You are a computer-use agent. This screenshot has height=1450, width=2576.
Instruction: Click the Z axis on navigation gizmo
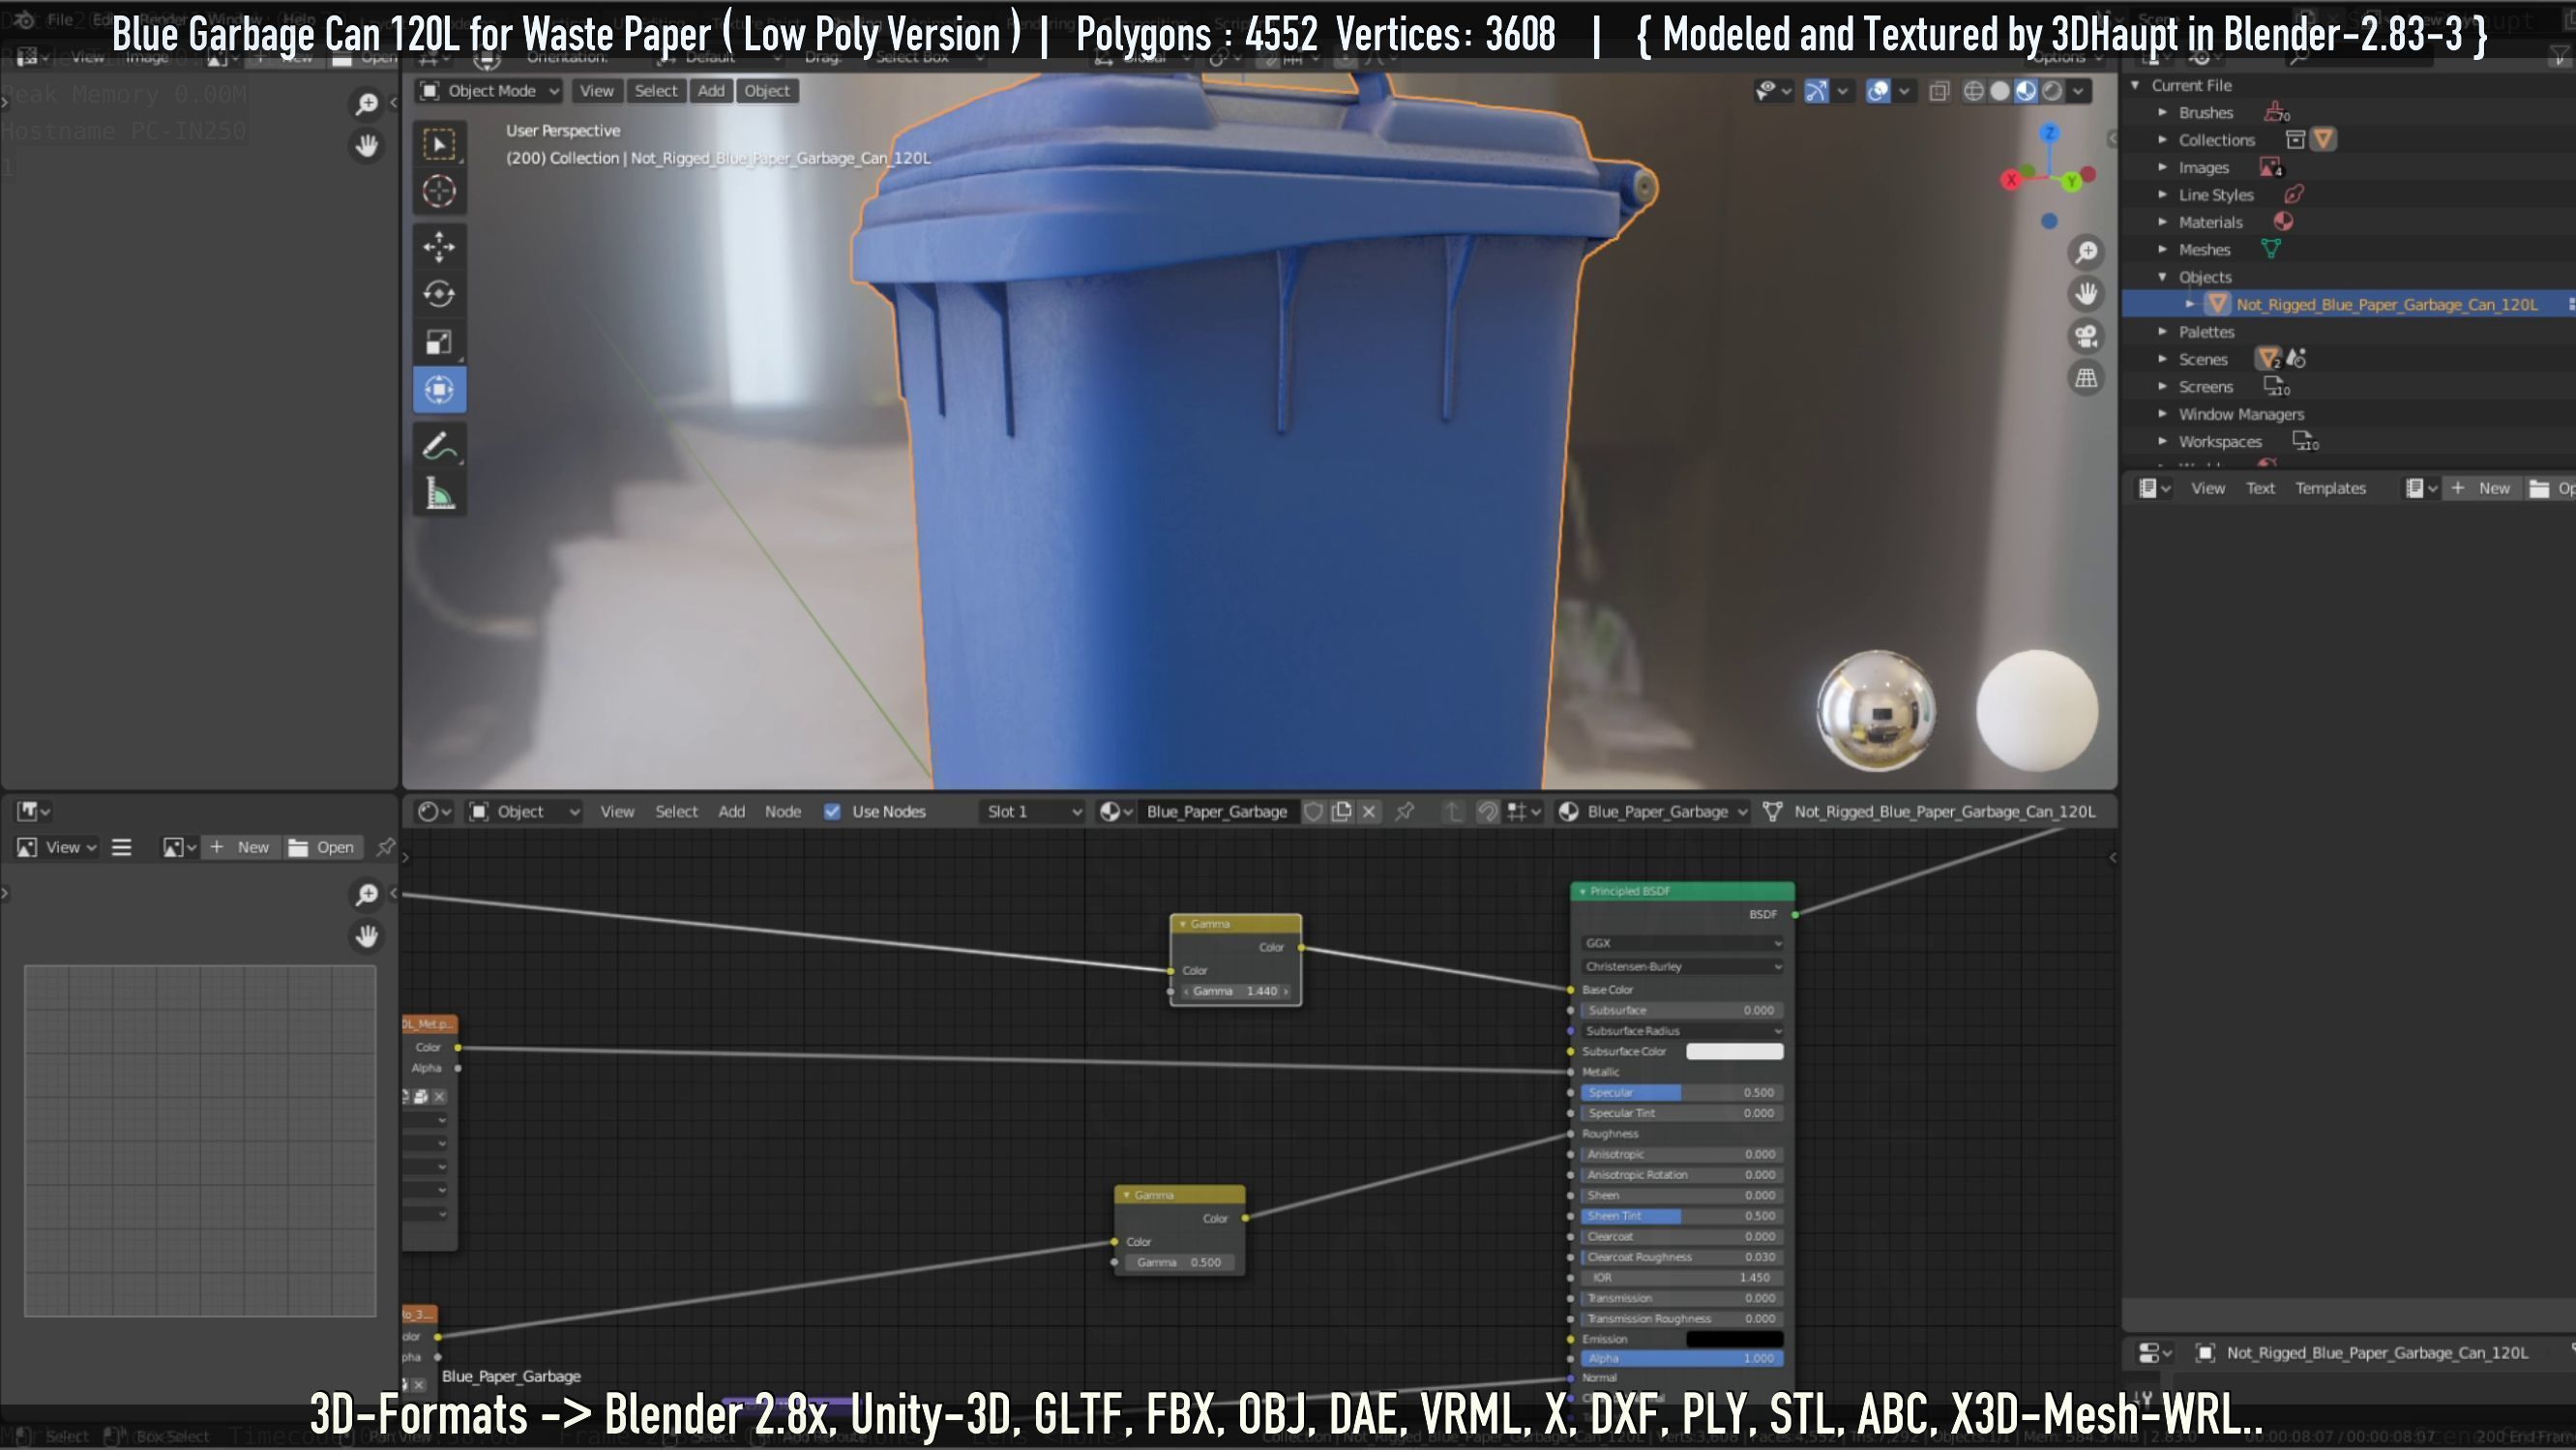pos(2050,132)
